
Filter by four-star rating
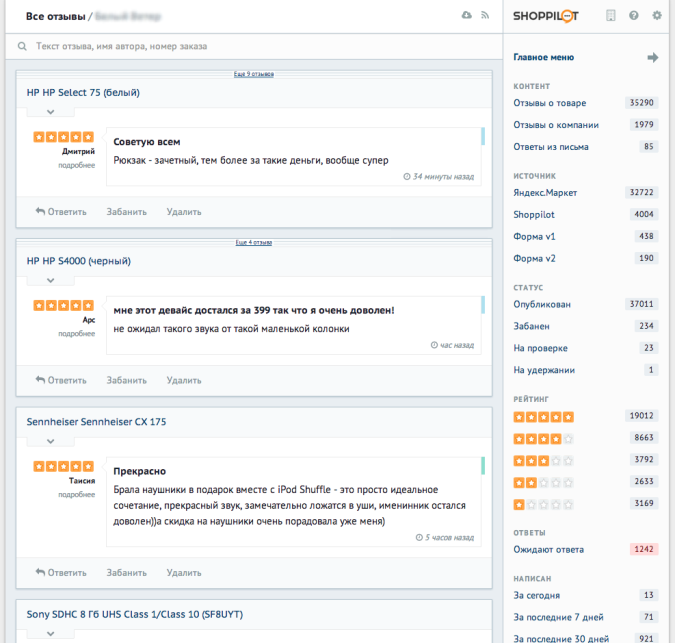click(x=543, y=439)
